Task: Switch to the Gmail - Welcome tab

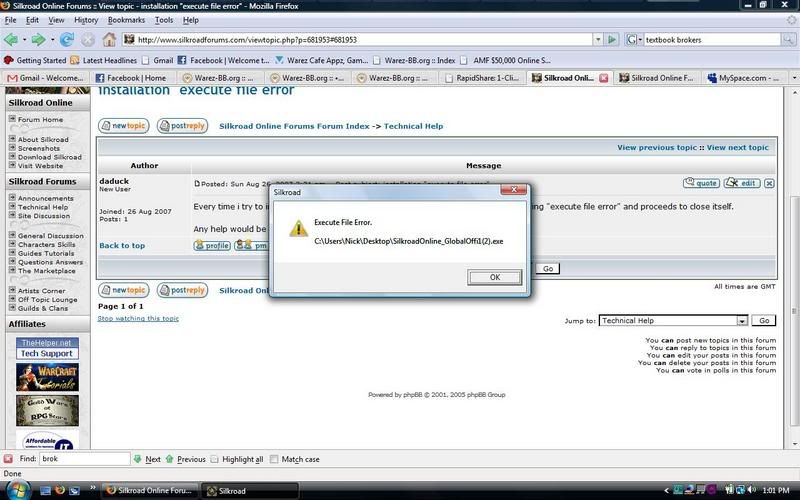Action: pyautogui.click(x=46, y=78)
